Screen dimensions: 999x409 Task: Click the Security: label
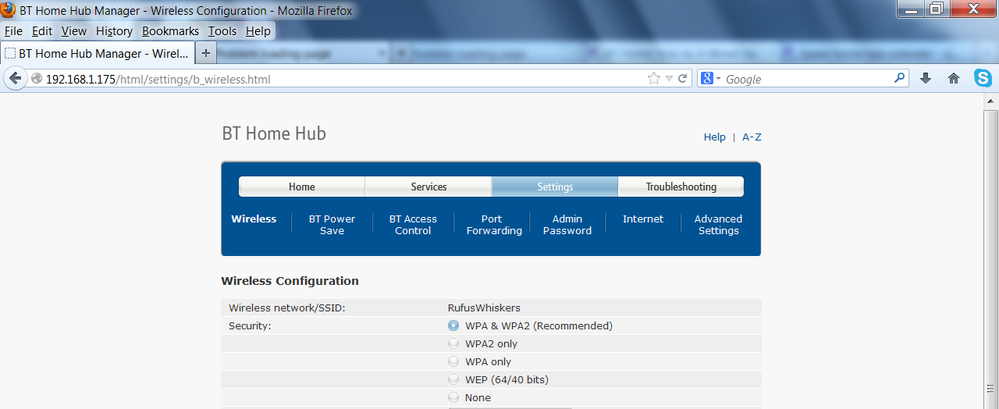(x=250, y=326)
